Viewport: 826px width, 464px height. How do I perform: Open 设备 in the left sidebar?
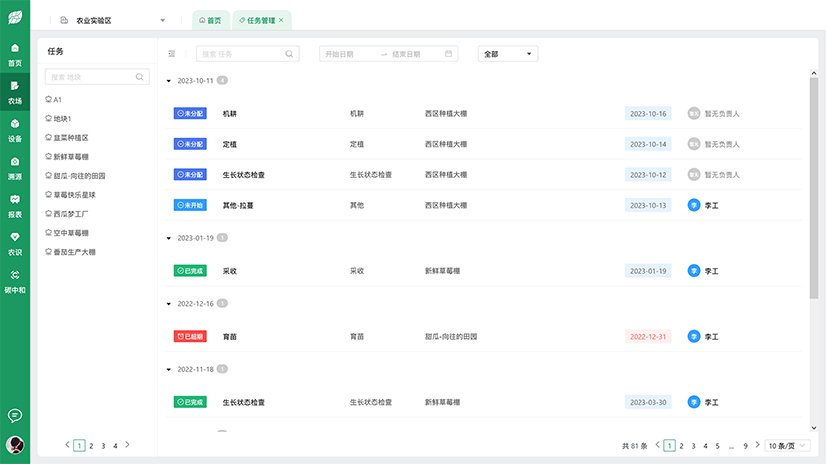15,130
